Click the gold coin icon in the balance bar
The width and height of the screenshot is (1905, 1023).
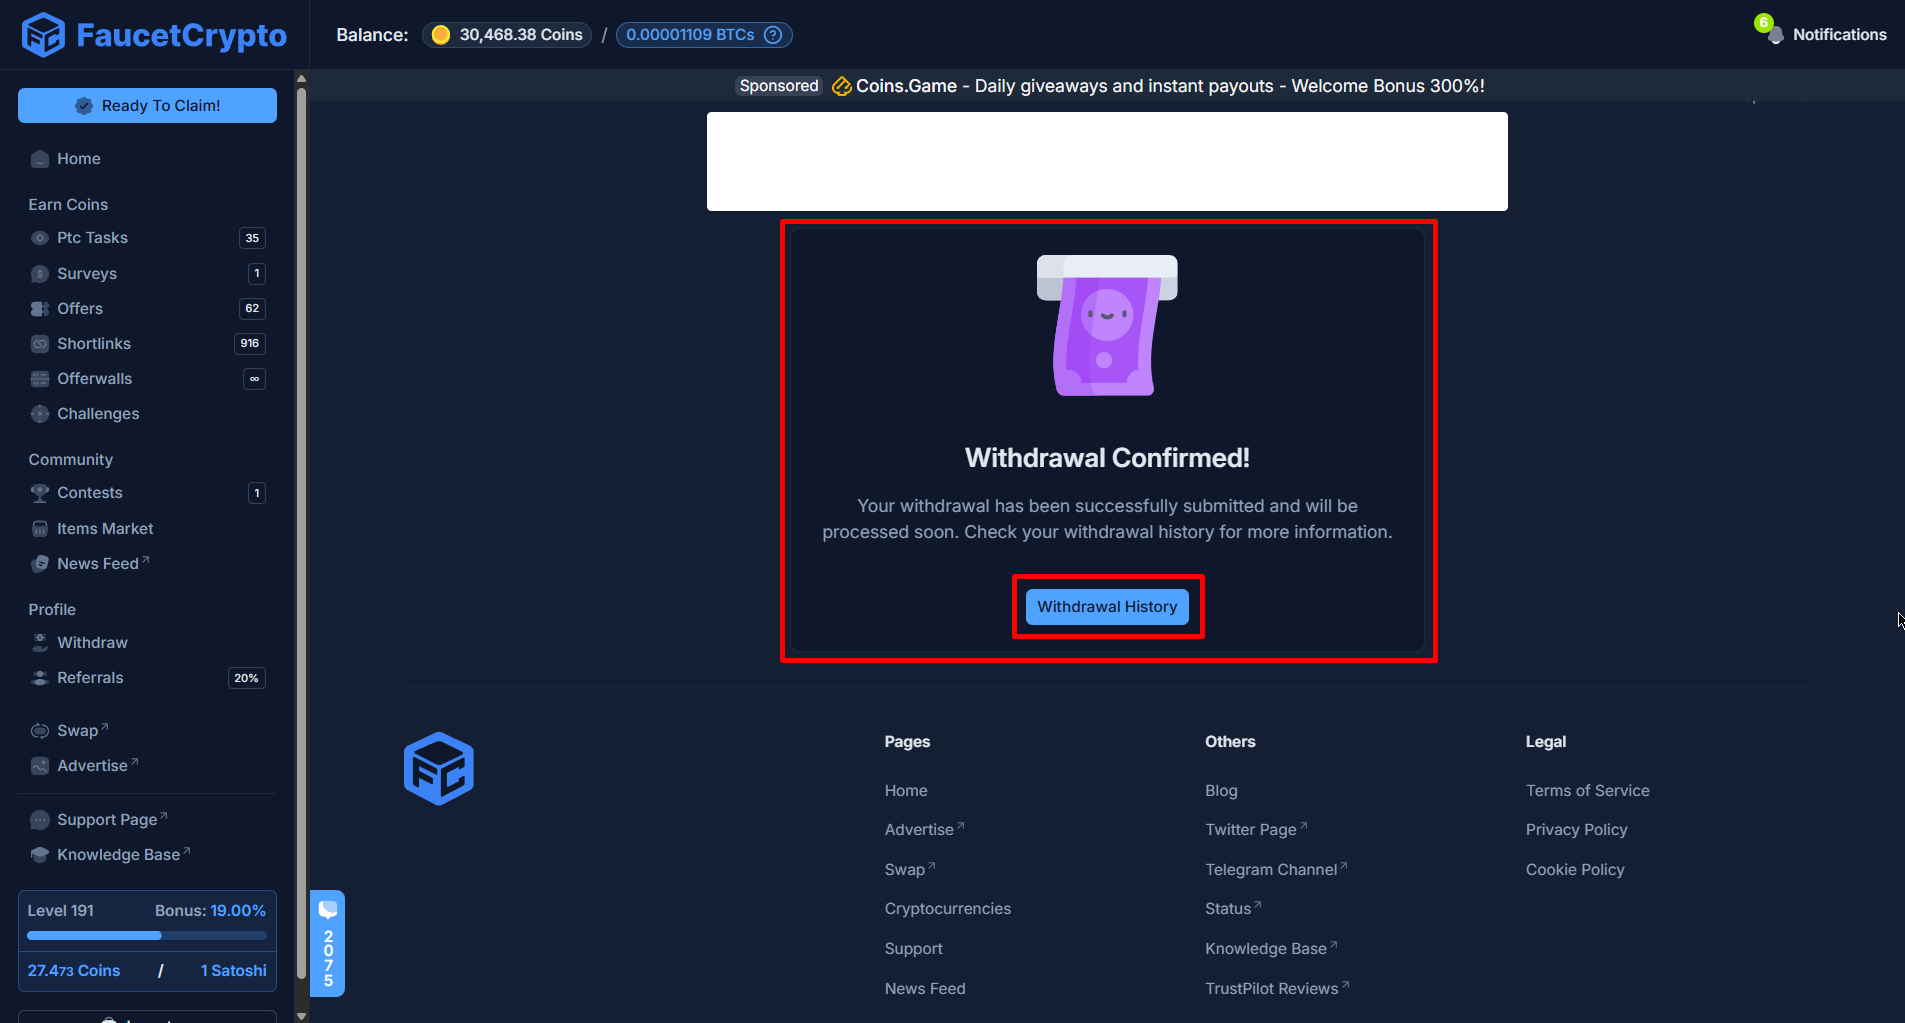coord(440,34)
